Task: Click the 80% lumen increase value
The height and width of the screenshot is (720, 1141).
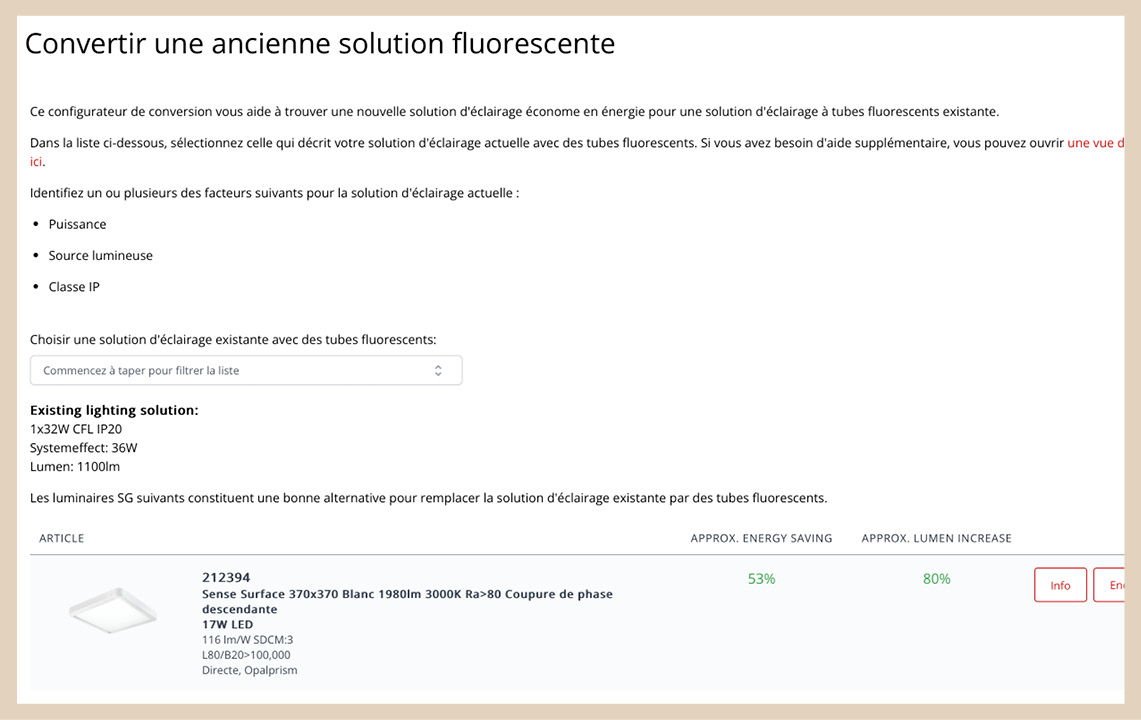Action: (x=937, y=579)
